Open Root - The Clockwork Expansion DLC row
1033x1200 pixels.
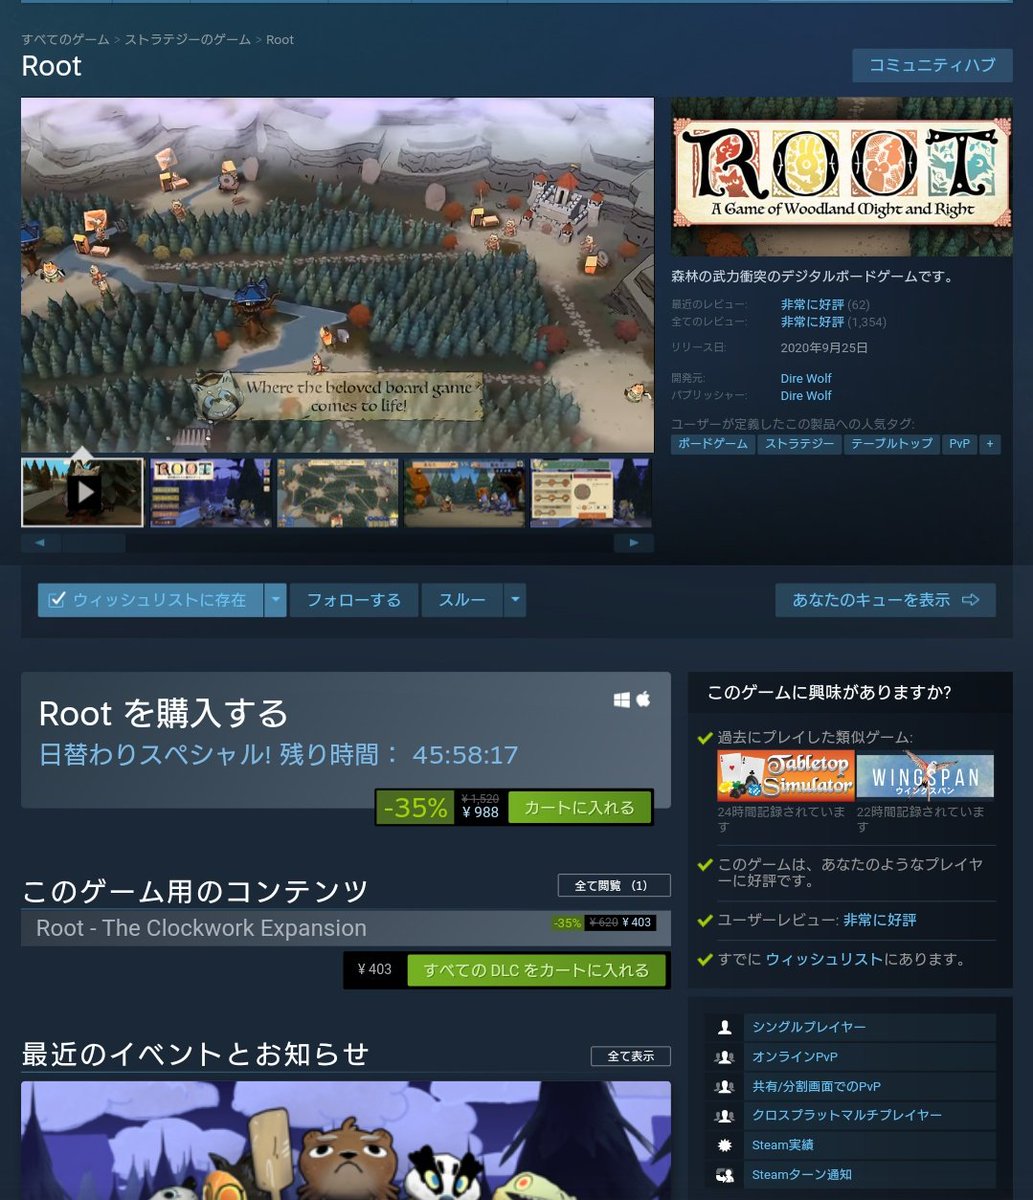(x=346, y=928)
